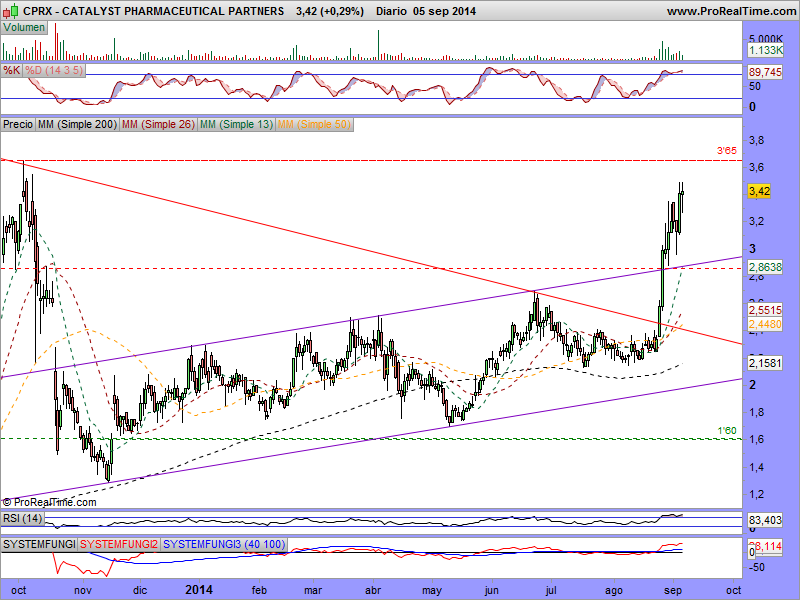Click the 5.000K volume axis value
This screenshot has height=600, width=800.
tap(766, 39)
